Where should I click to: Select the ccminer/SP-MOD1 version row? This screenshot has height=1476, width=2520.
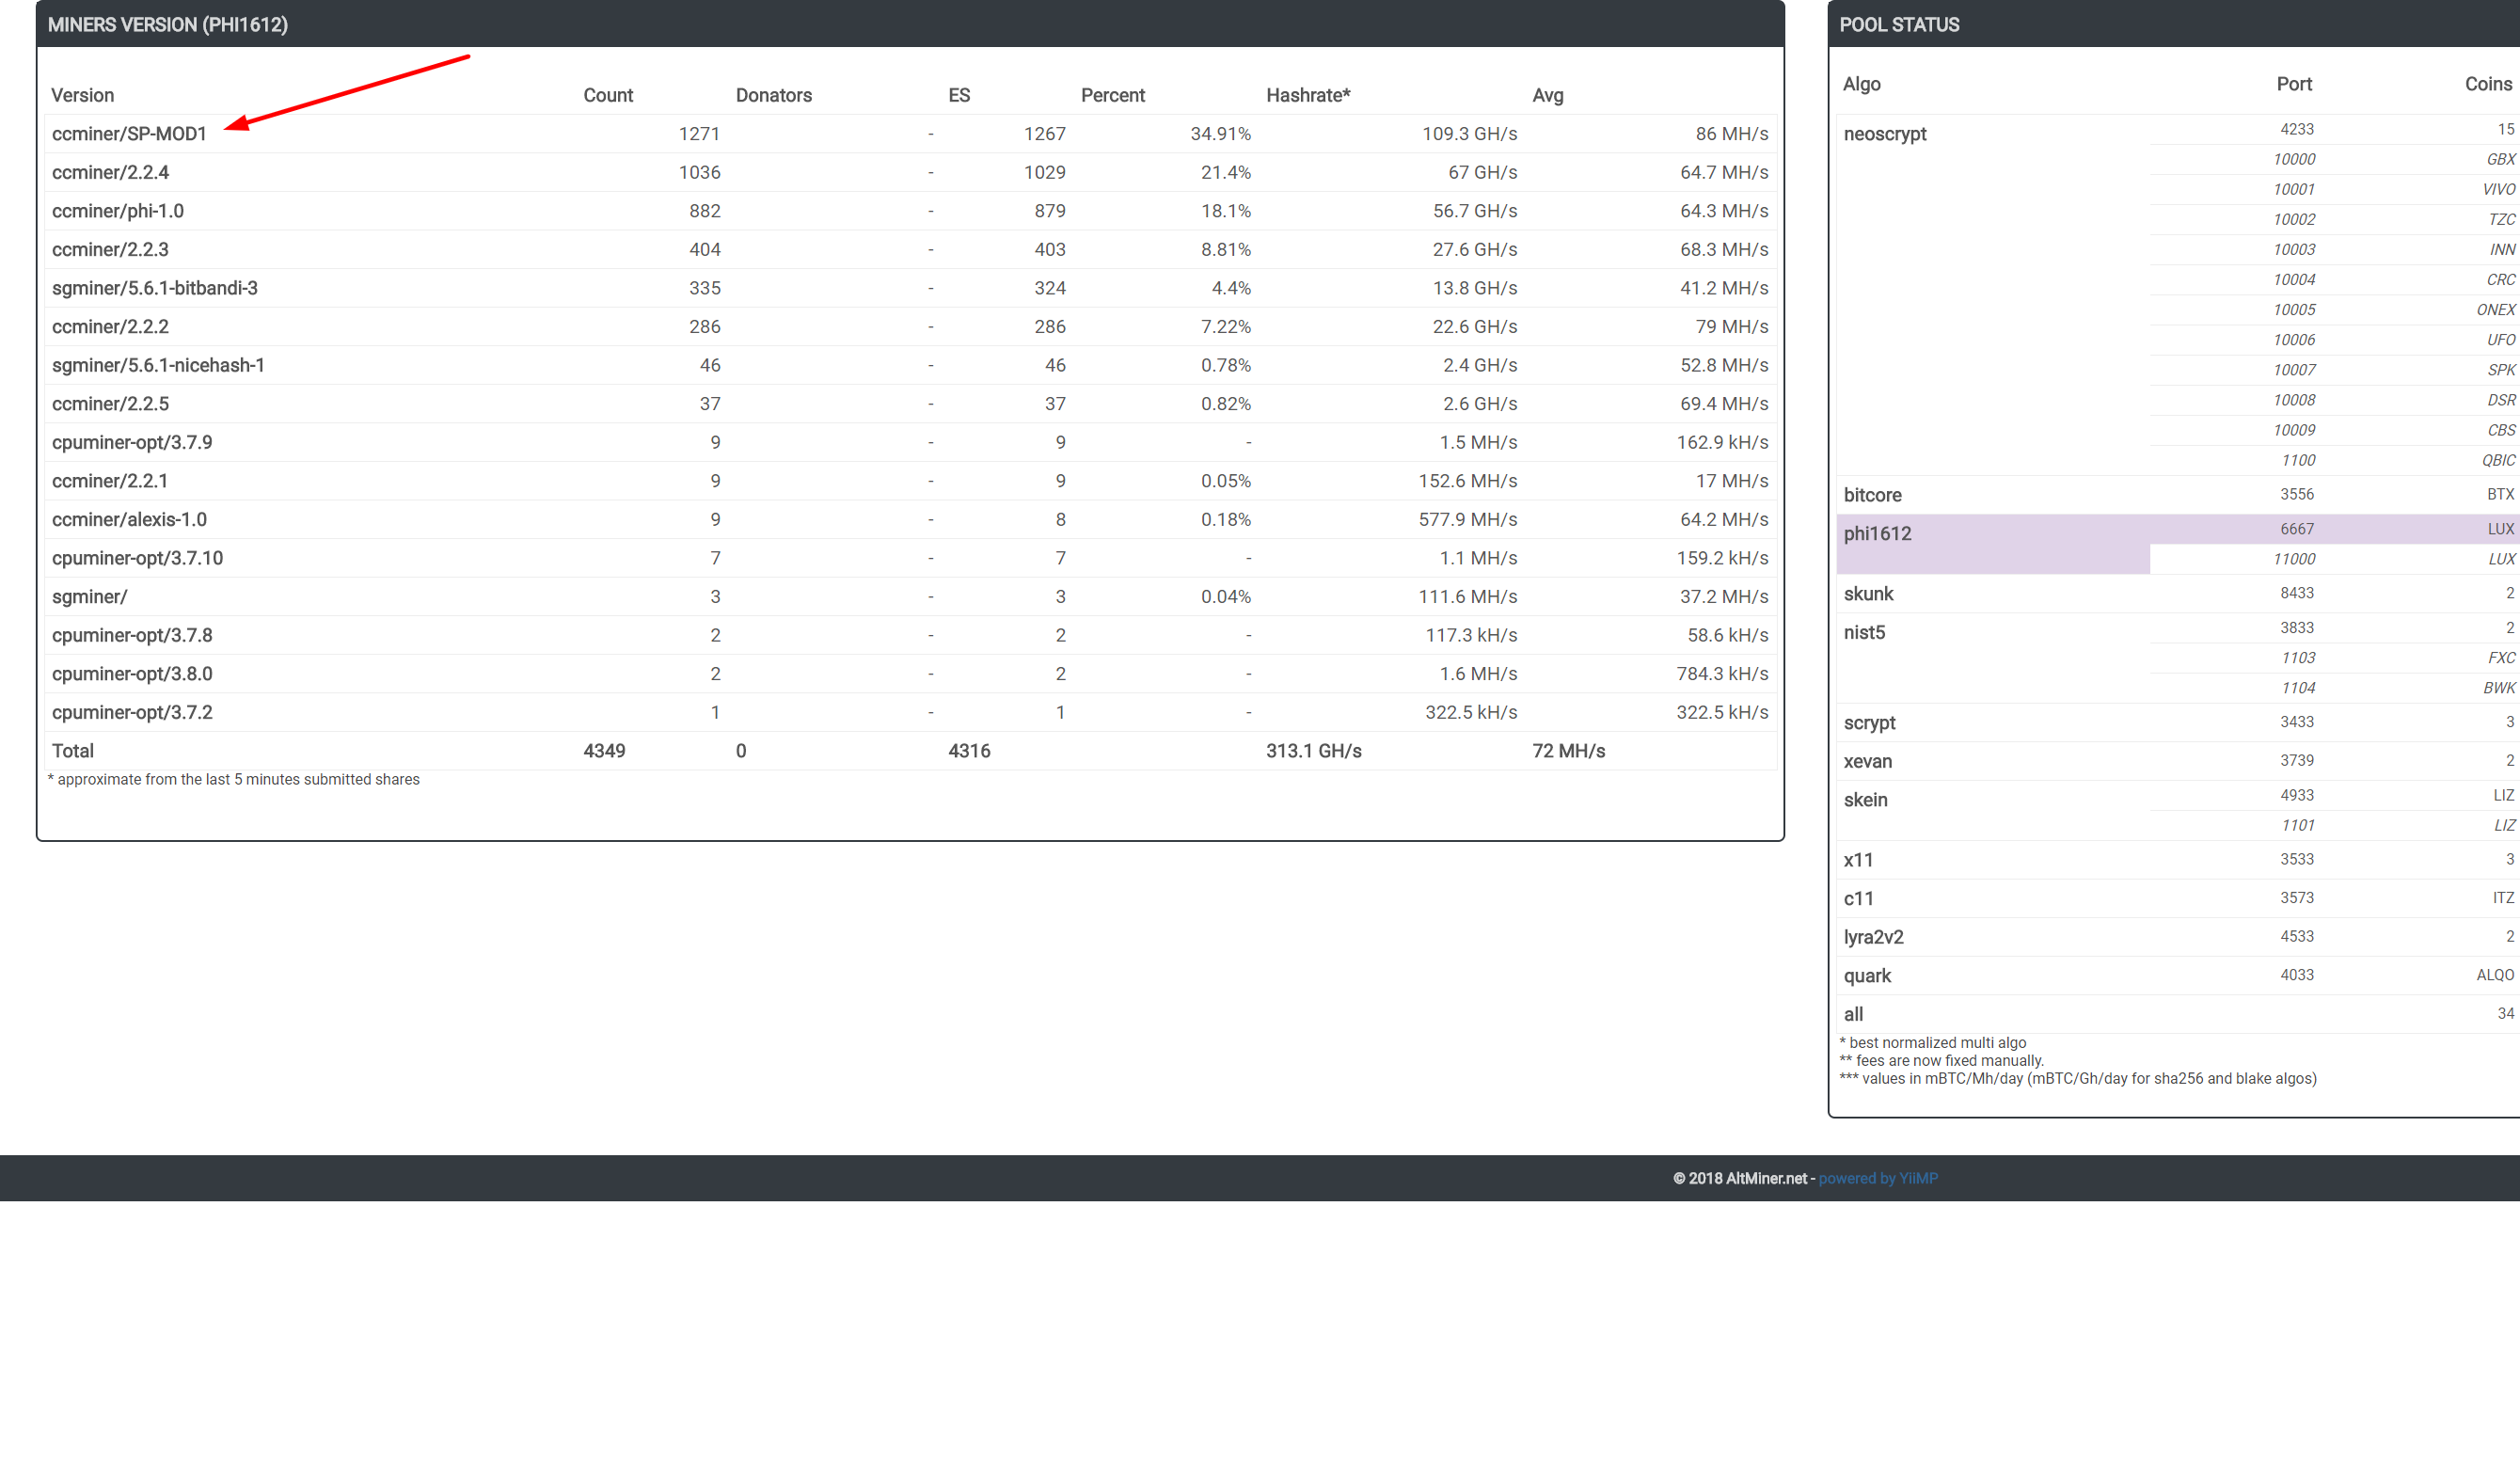(x=910, y=134)
